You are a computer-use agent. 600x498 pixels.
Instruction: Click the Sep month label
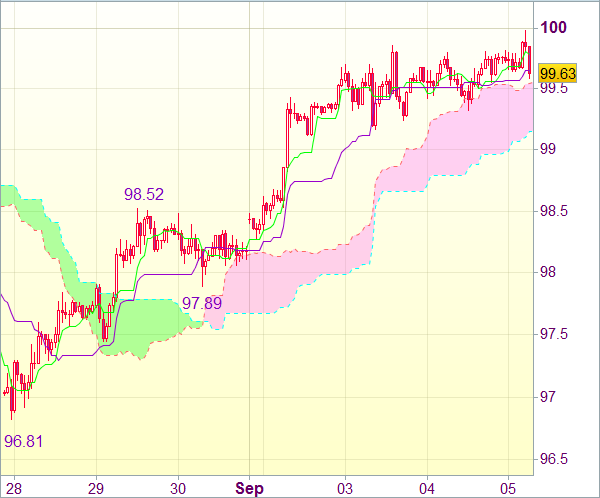click(x=249, y=489)
